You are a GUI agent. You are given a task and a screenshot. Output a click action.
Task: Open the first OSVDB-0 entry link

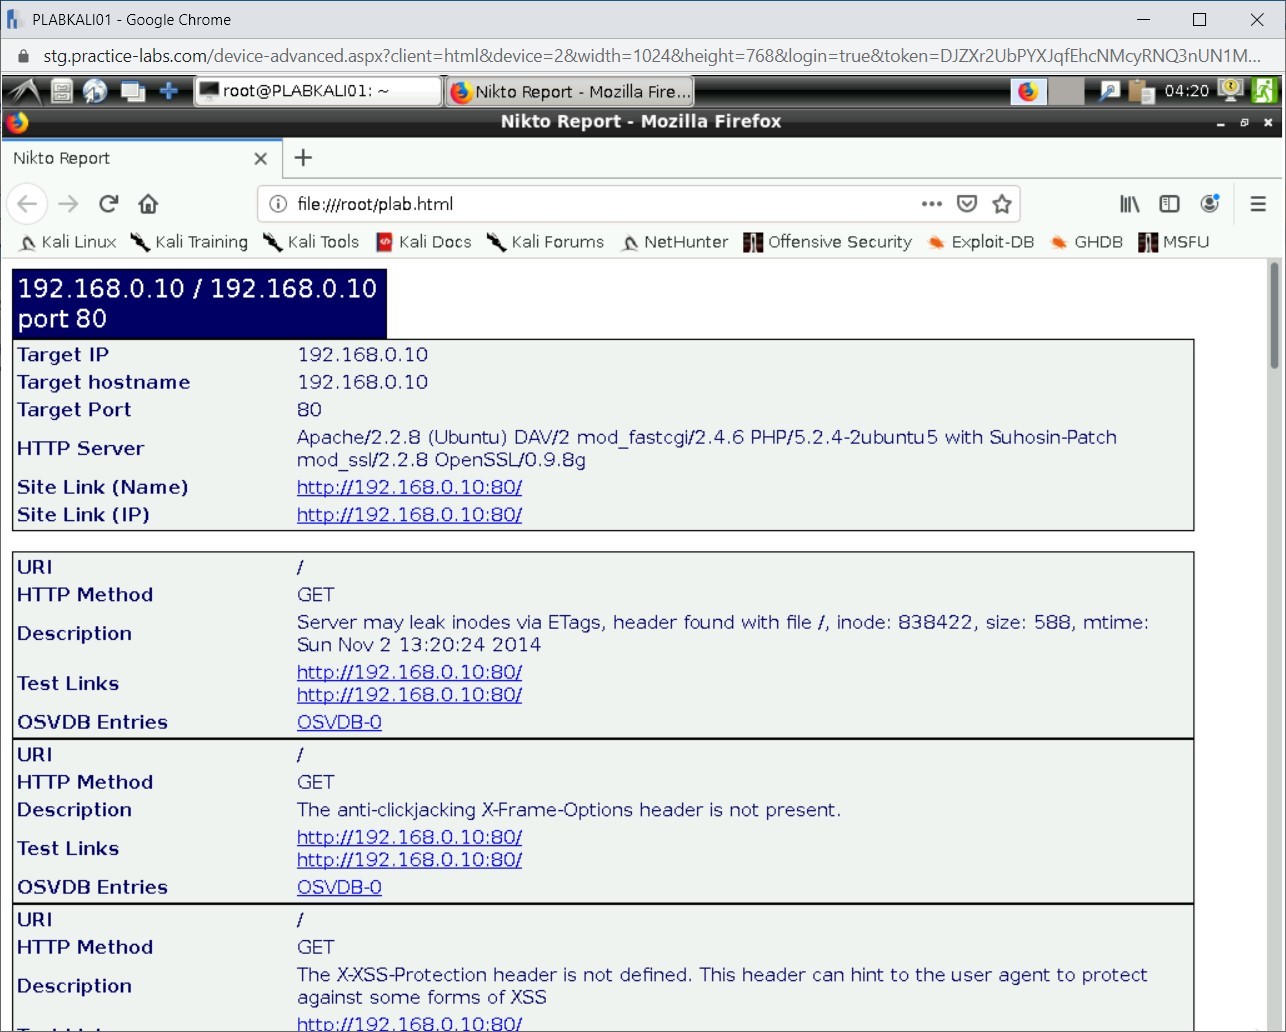339,722
